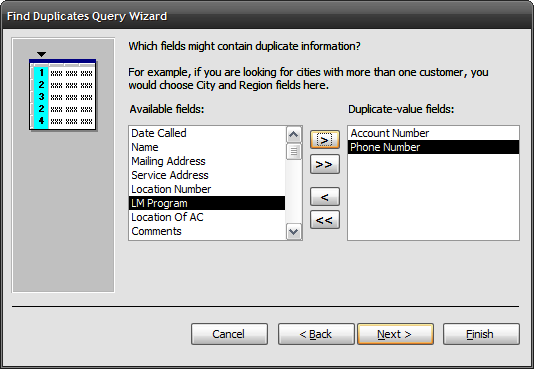This screenshot has height=369, width=534.
Task: Click the single left arrow remove-field button
Action: pos(325,196)
